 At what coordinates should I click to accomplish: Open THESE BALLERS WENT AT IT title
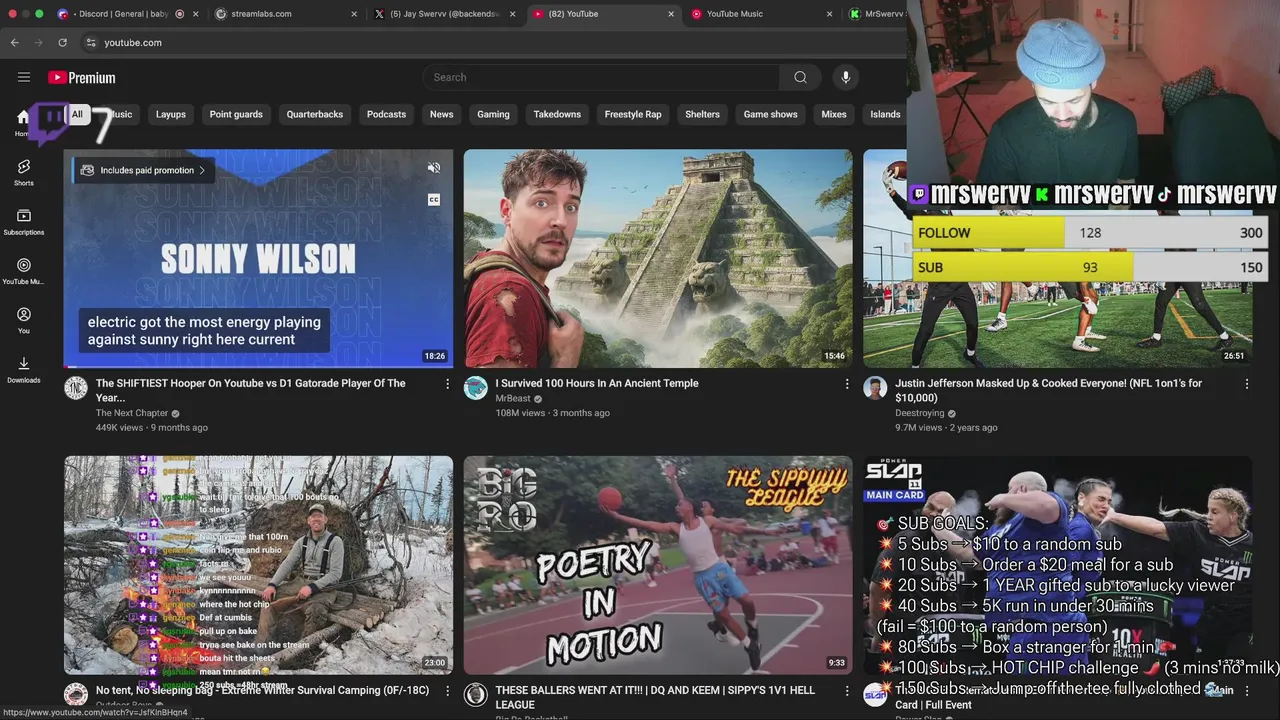click(x=655, y=697)
